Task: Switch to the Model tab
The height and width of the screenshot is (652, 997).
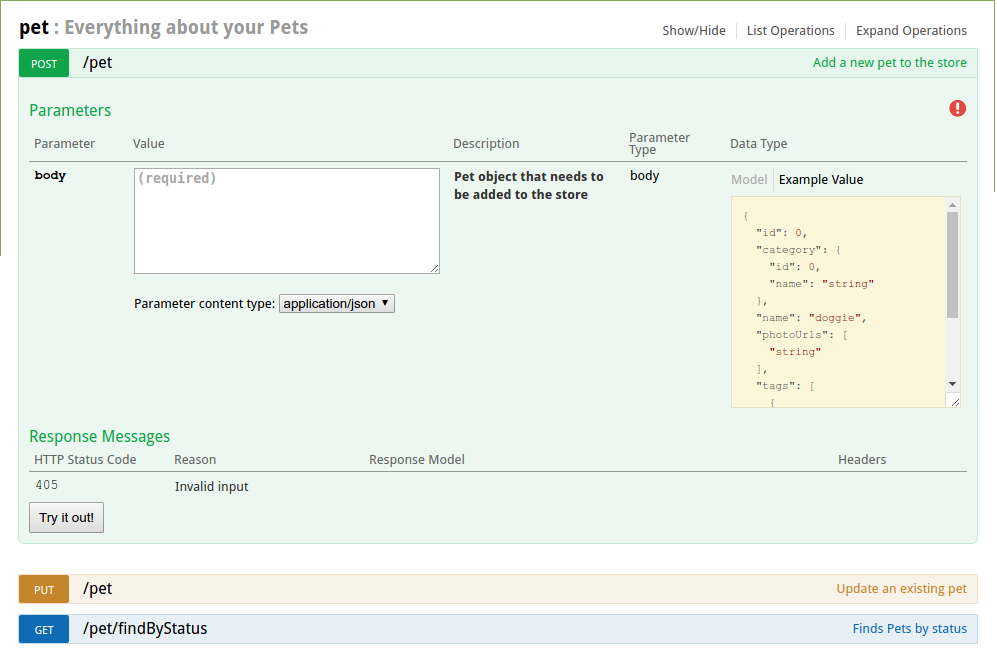Action: pyautogui.click(x=749, y=180)
